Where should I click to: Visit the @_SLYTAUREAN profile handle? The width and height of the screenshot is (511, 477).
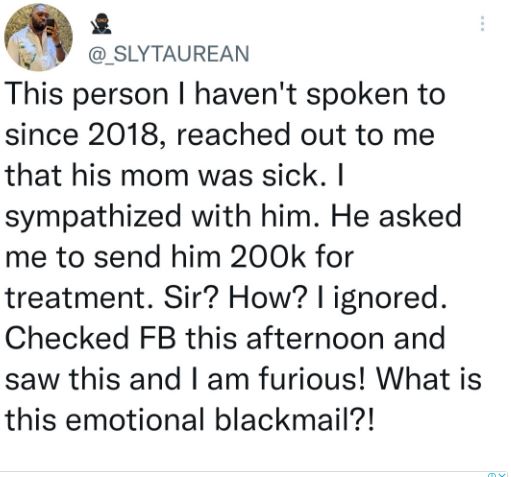tap(169, 54)
